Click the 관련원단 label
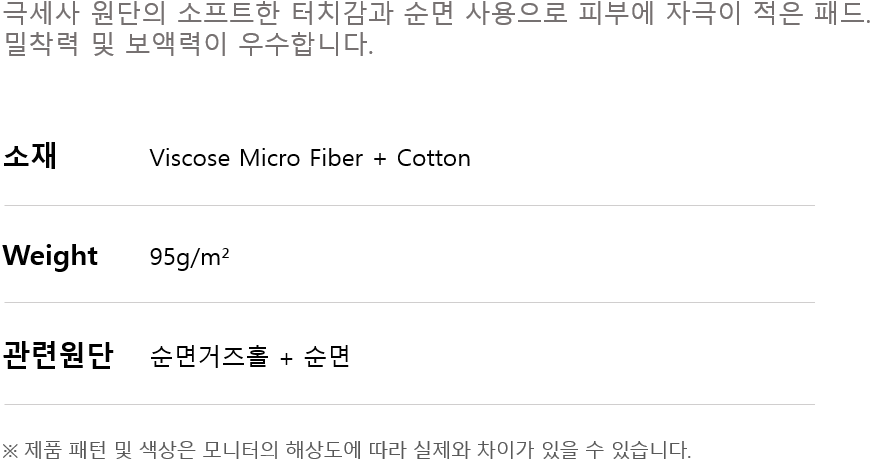The width and height of the screenshot is (876, 462). click(x=58, y=355)
